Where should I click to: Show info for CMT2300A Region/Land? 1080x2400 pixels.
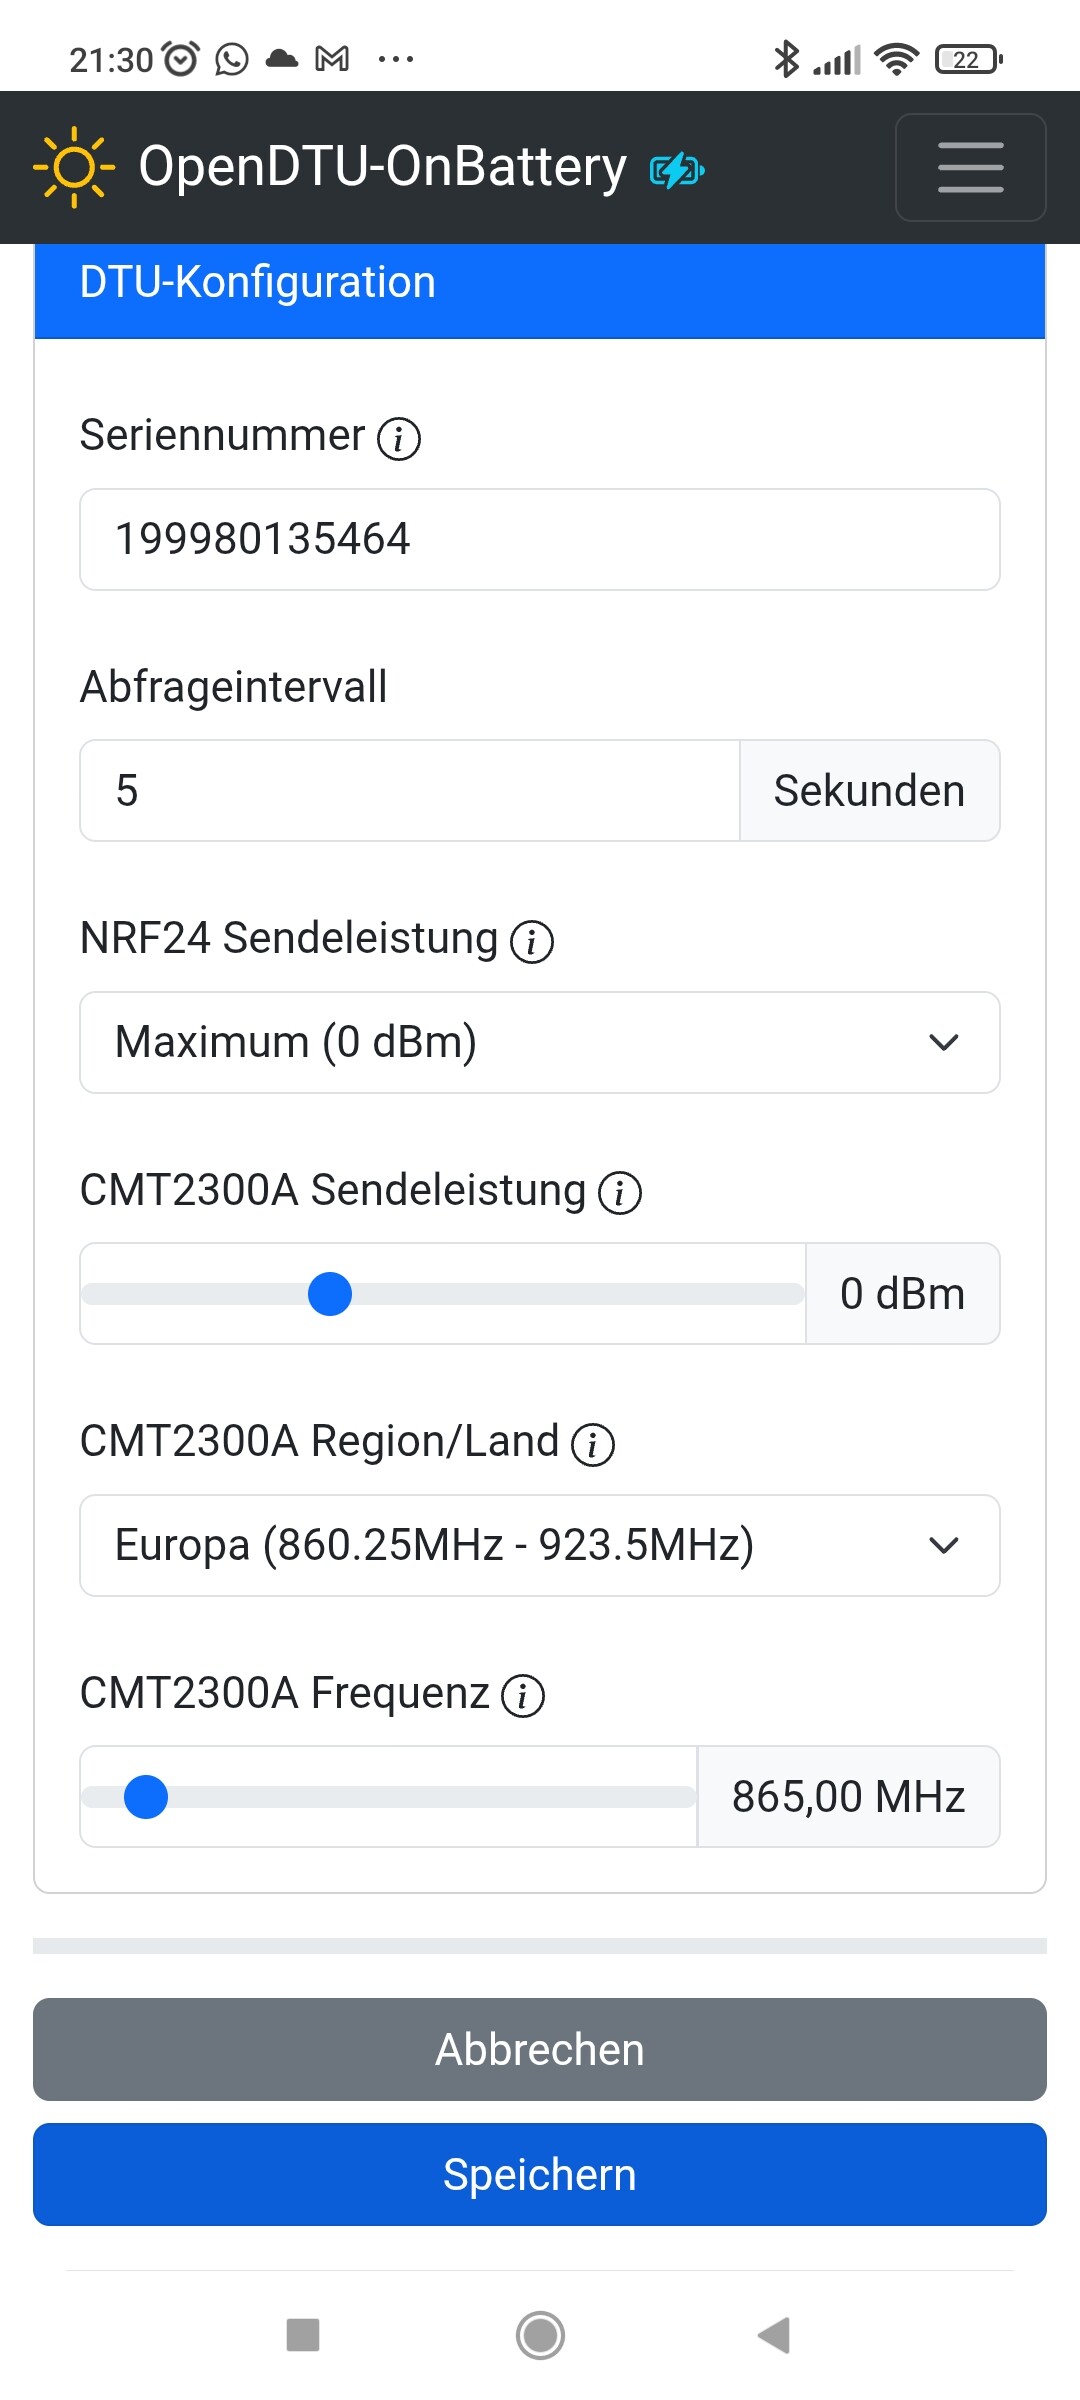(593, 1444)
